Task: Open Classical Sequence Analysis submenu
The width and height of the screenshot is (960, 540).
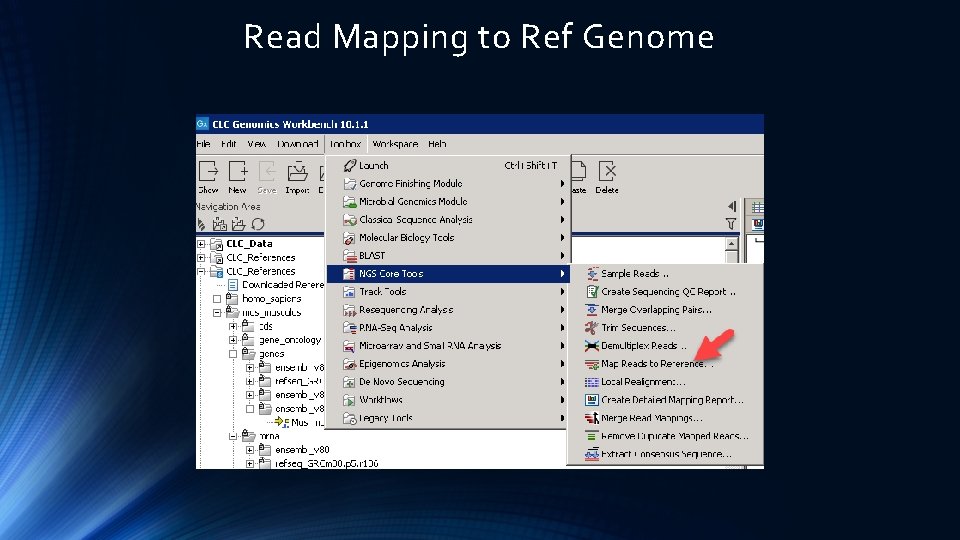Action: pyautogui.click(x=448, y=220)
